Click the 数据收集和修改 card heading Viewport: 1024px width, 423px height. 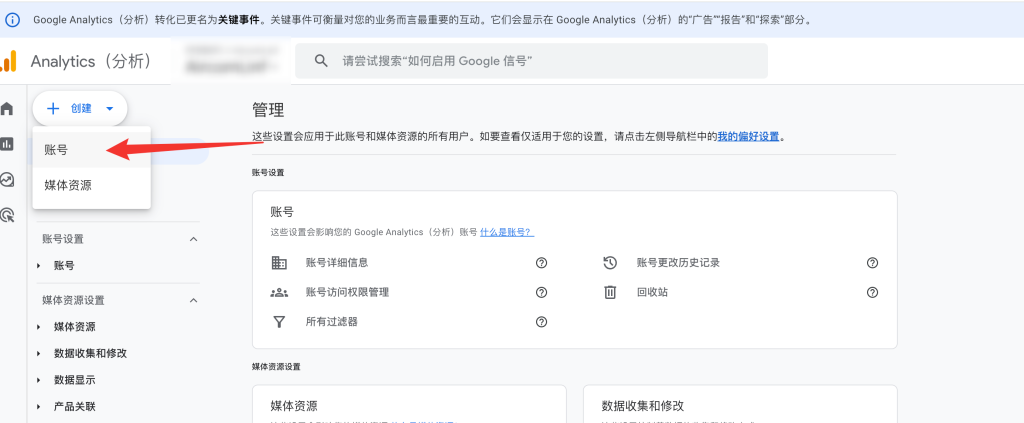pos(643,406)
